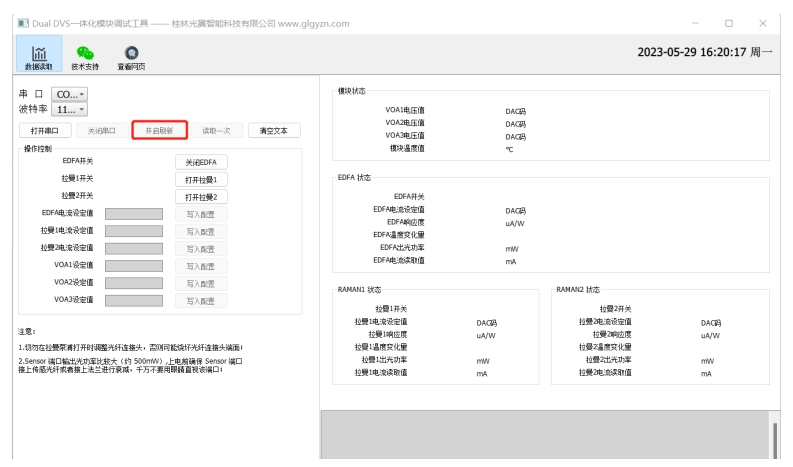Click the VOA2设定值 input field
This screenshot has width=793, height=467.
(133, 283)
